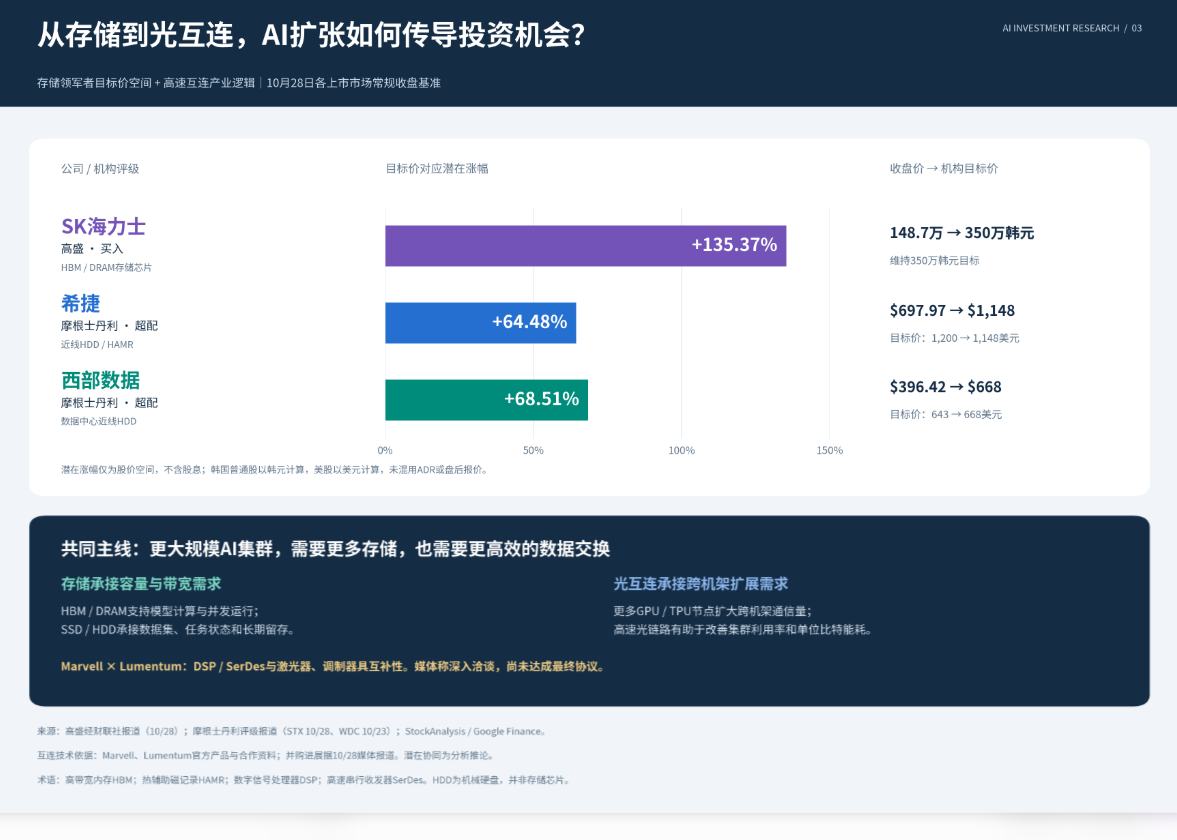Click the HBM / DRAM支持模型计算与并发运行 line
This screenshot has height=840, width=1177.
tap(160, 611)
